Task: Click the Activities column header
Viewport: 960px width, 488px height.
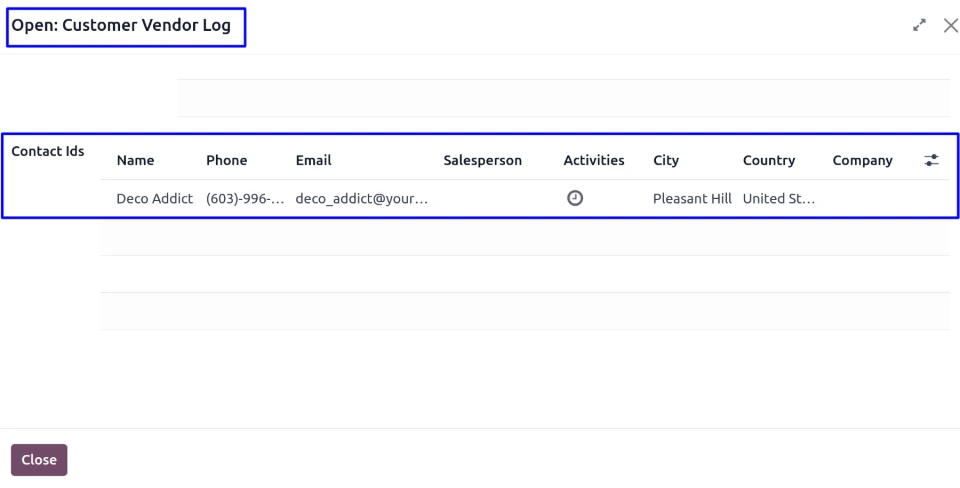Action: coord(593,160)
